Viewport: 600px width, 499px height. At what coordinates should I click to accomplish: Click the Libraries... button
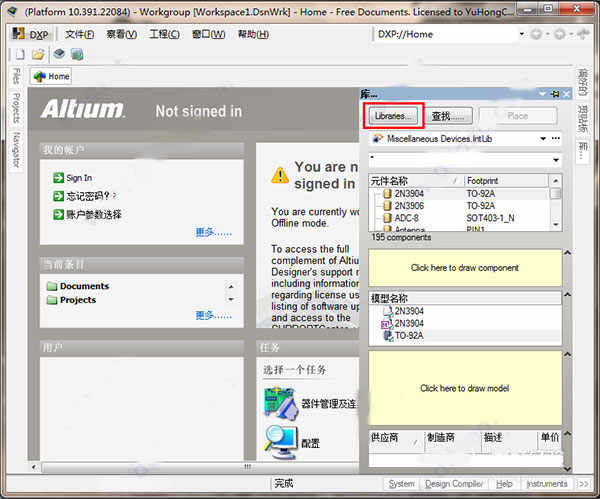coord(394,116)
